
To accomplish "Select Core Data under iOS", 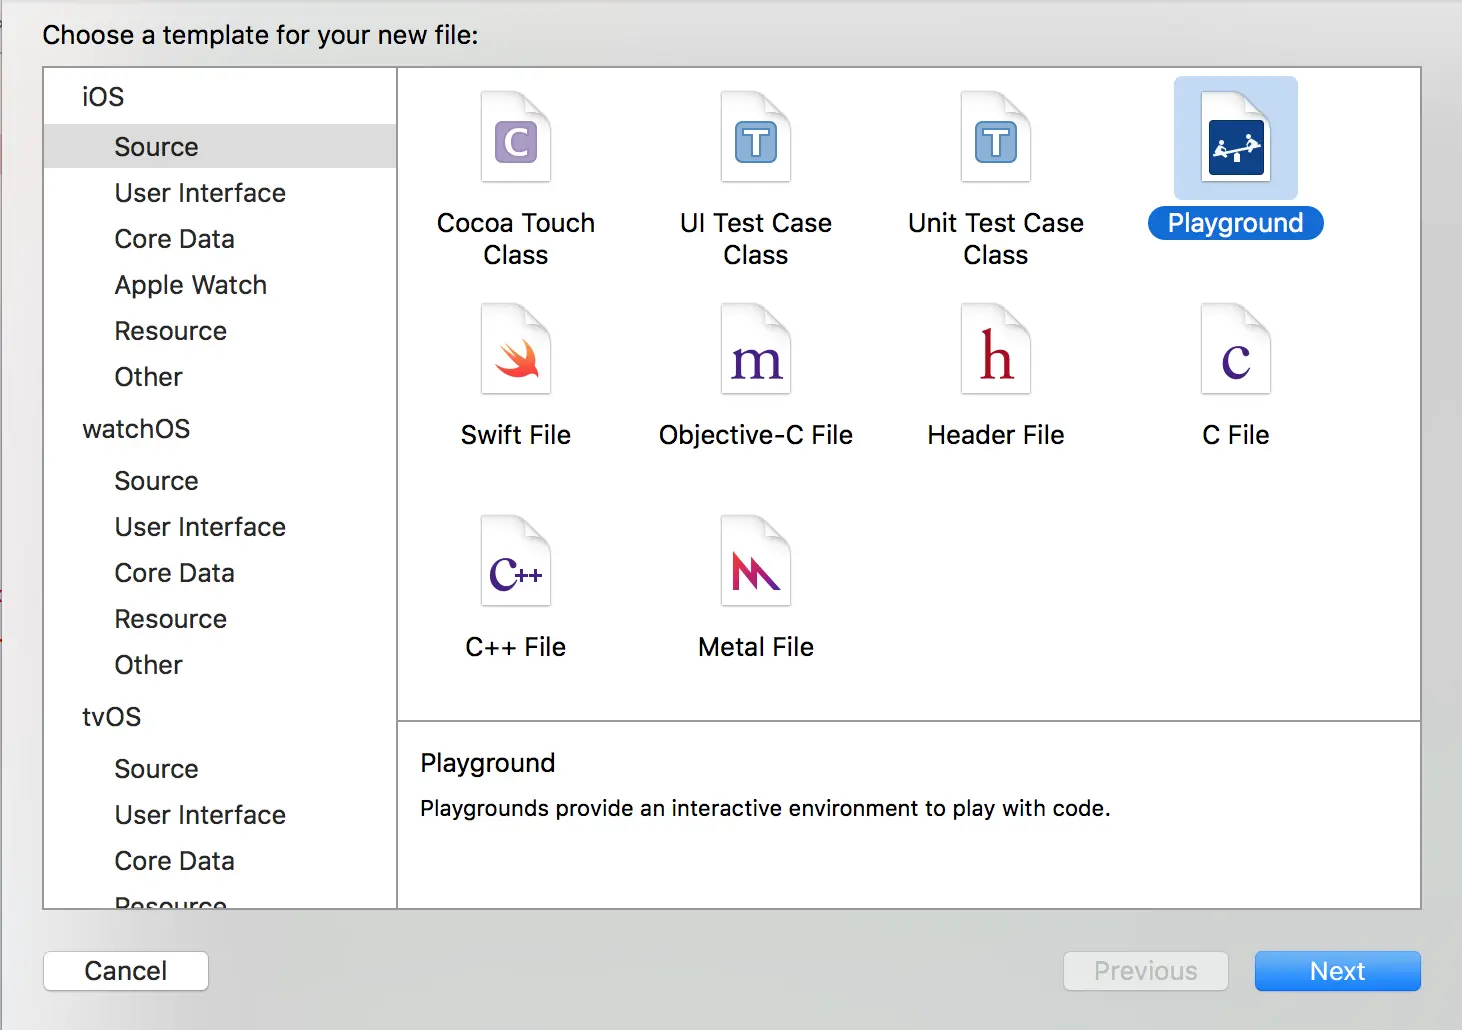I will click(175, 239).
